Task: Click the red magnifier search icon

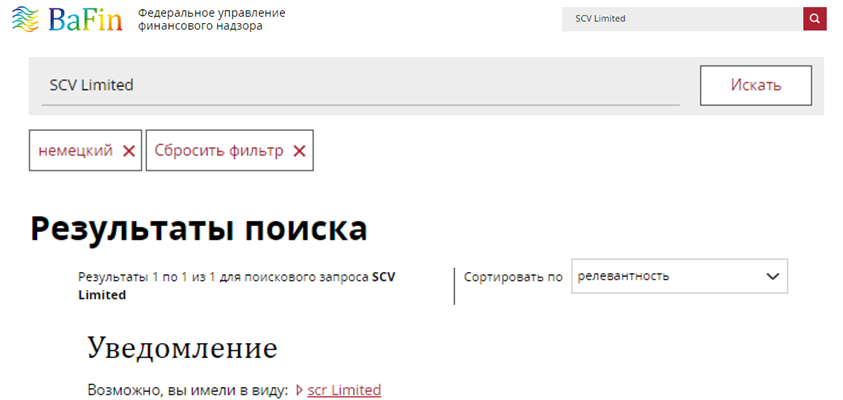Action: [815, 19]
